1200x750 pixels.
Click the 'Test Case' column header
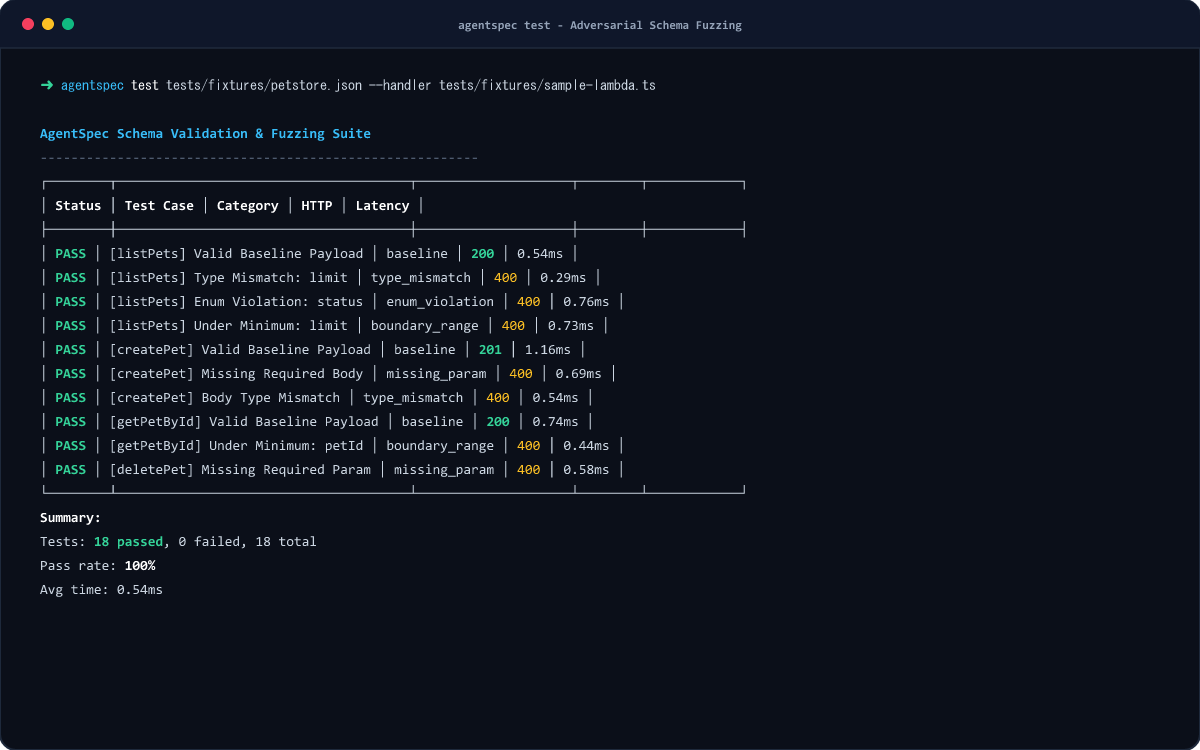pos(159,206)
